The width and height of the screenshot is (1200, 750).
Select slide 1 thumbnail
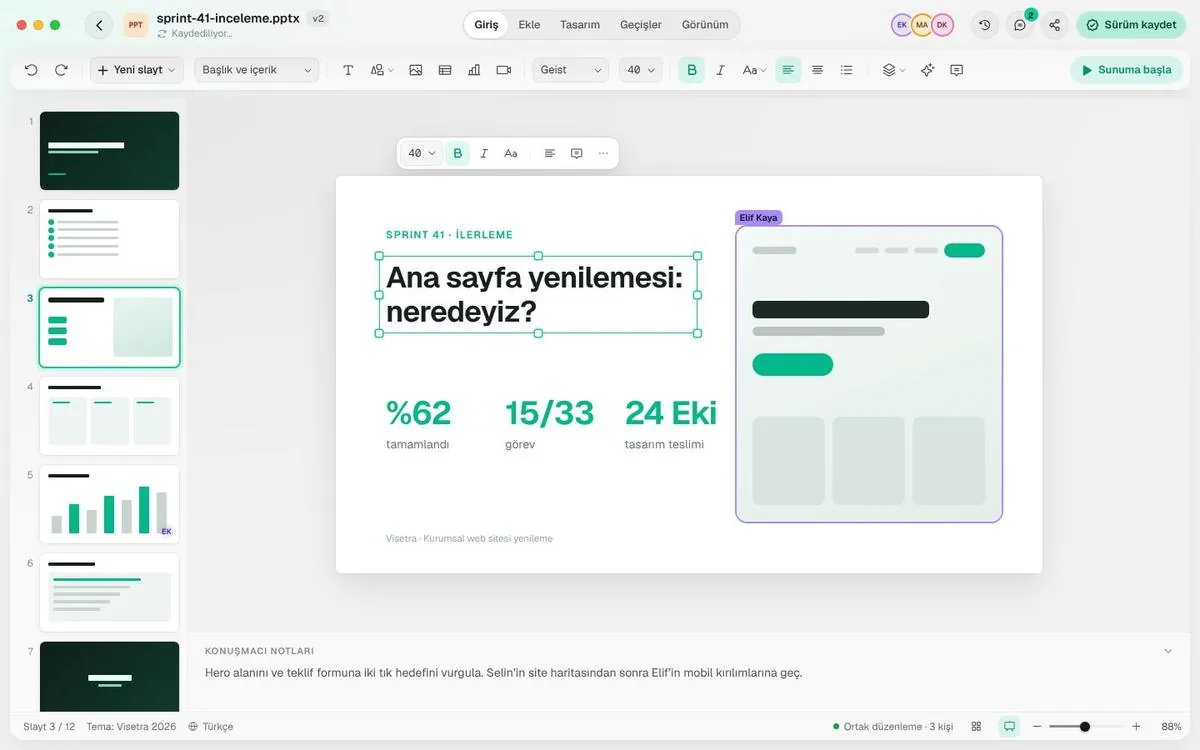109,151
